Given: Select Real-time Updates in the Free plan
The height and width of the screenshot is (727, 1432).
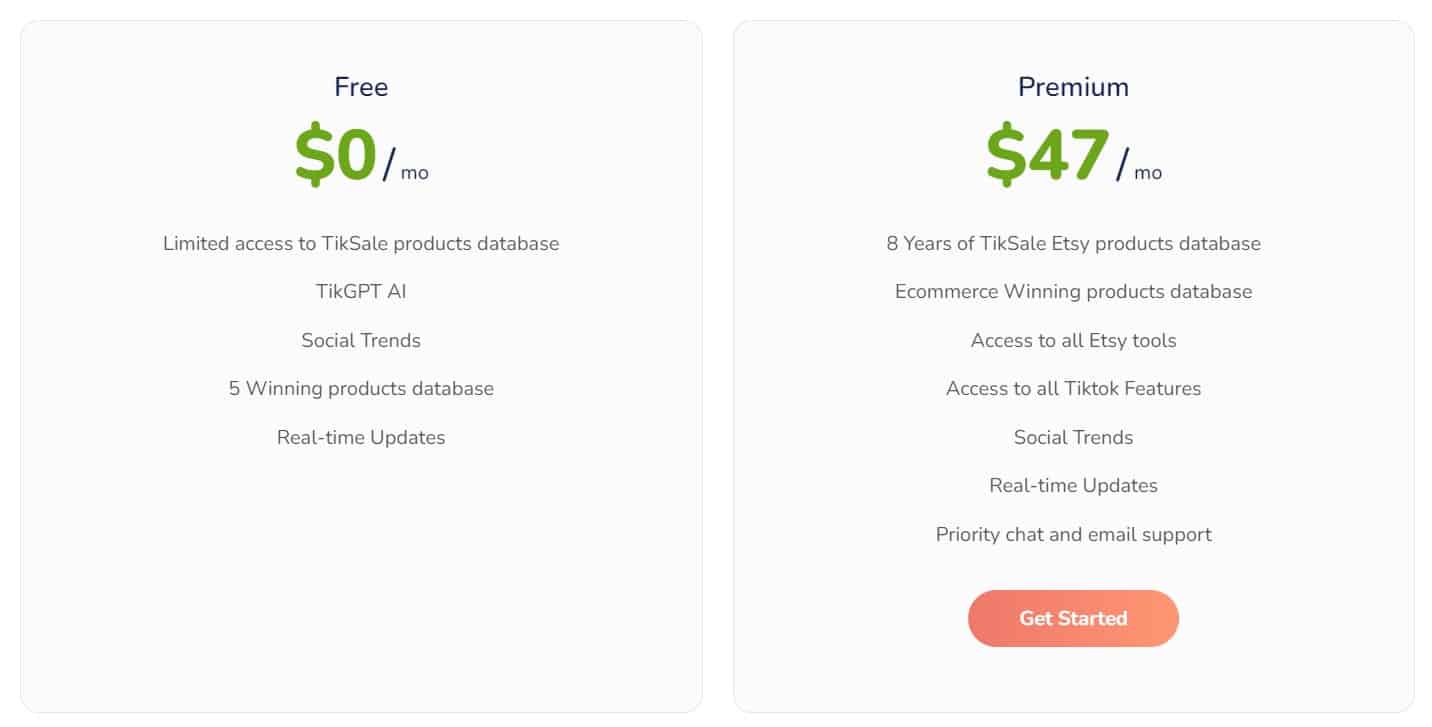Looking at the screenshot, I should coord(361,437).
